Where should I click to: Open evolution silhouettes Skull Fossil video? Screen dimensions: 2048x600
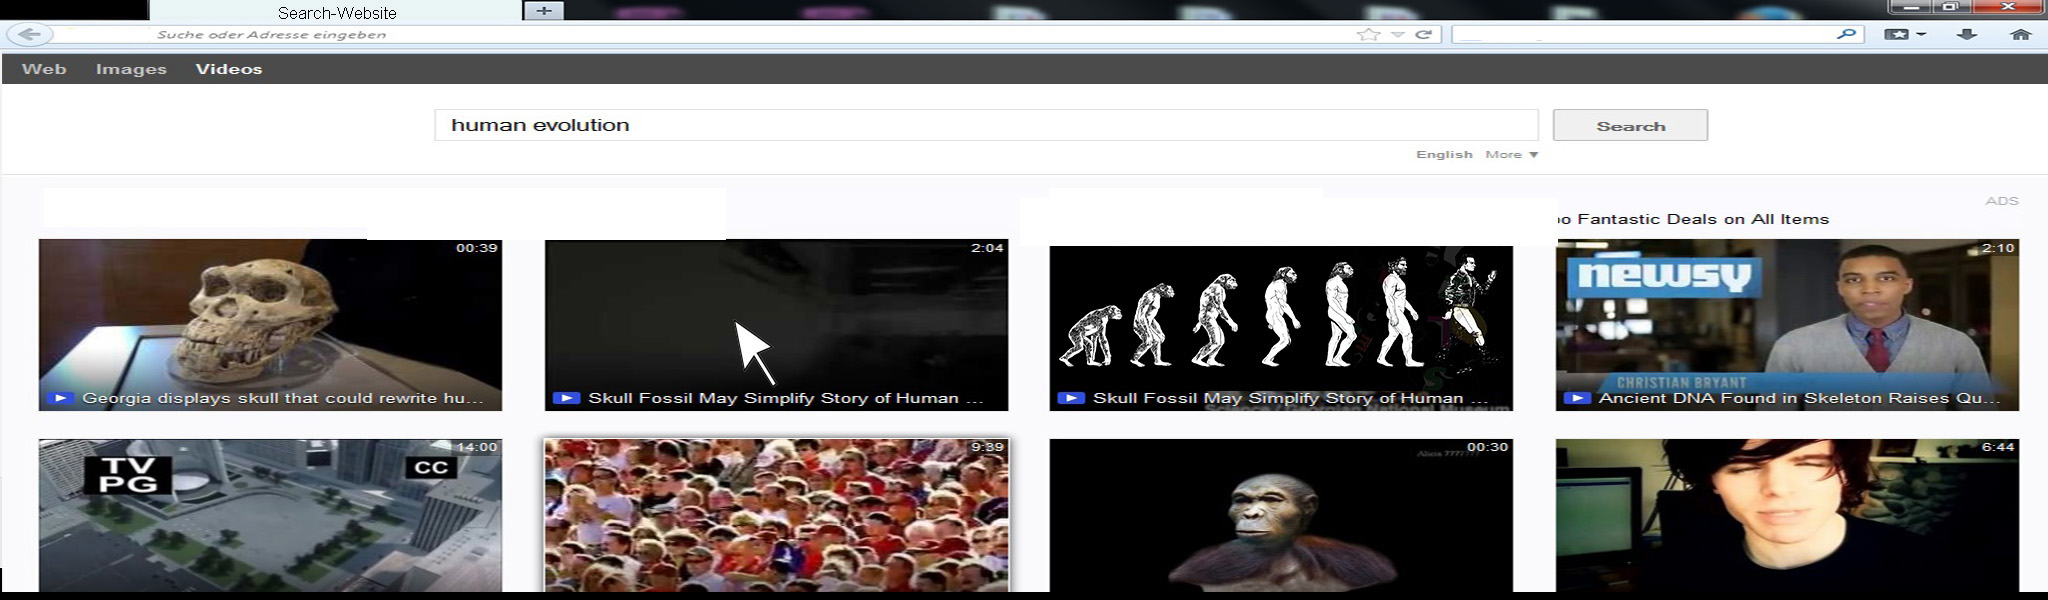coord(1281,328)
